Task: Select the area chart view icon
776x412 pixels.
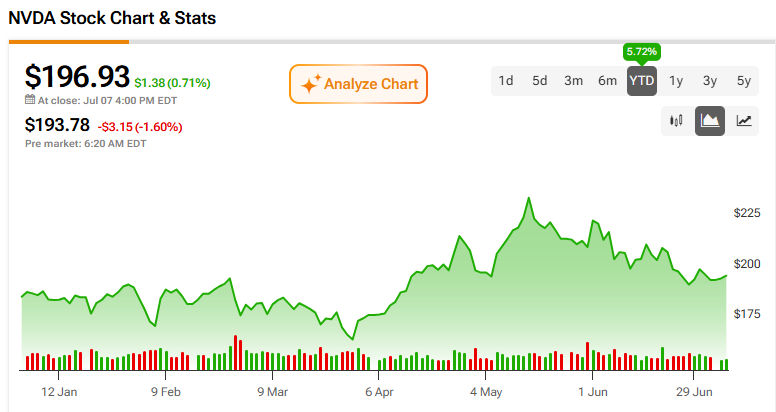Action: pyautogui.click(x=710, y=121)
